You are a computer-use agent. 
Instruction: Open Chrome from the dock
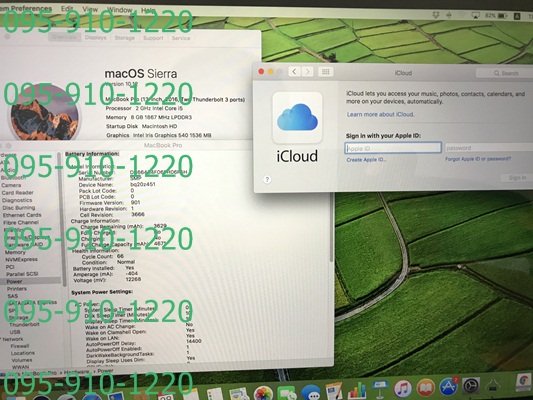click(x=524, y=382)
